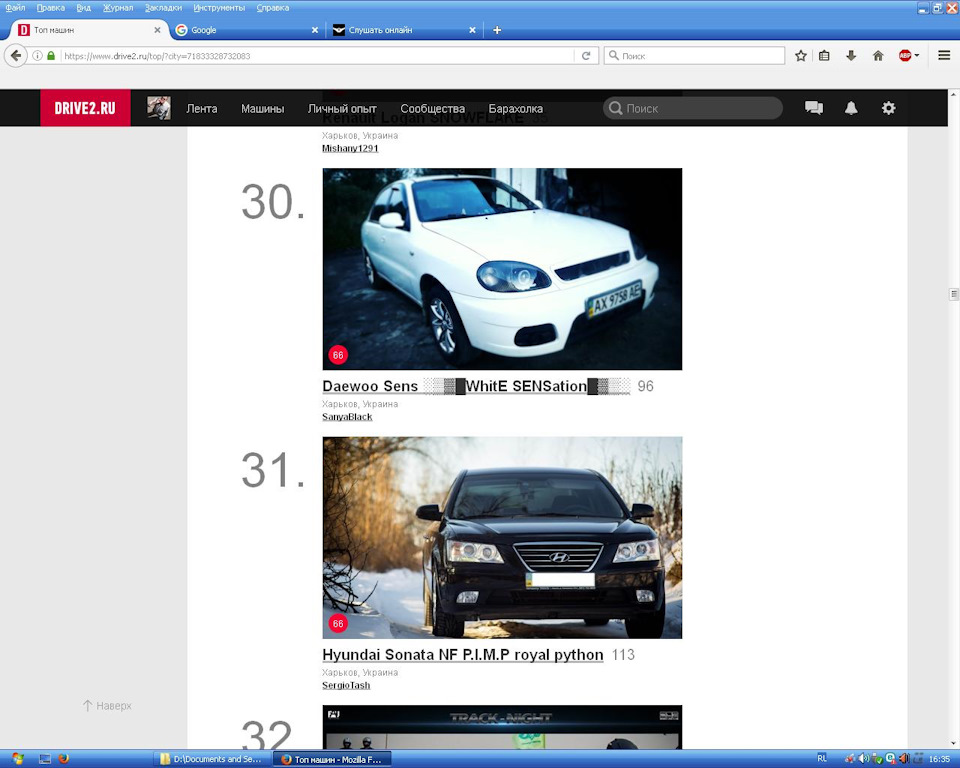Switch to the Google tab
This screenshot has width=960, height=768.
pos(247,30)
